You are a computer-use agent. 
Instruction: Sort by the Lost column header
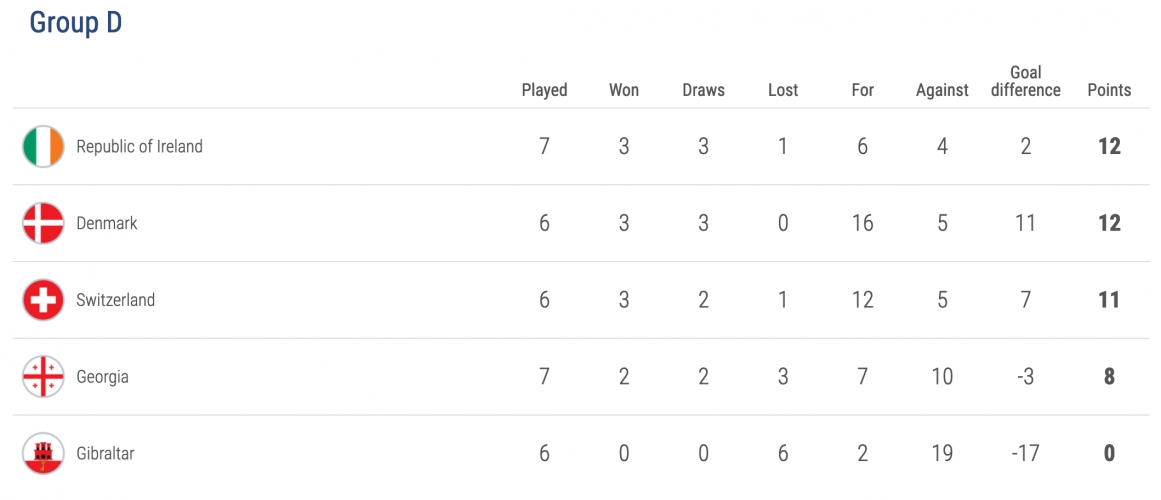pyautogui.click(x=783, y=90)
